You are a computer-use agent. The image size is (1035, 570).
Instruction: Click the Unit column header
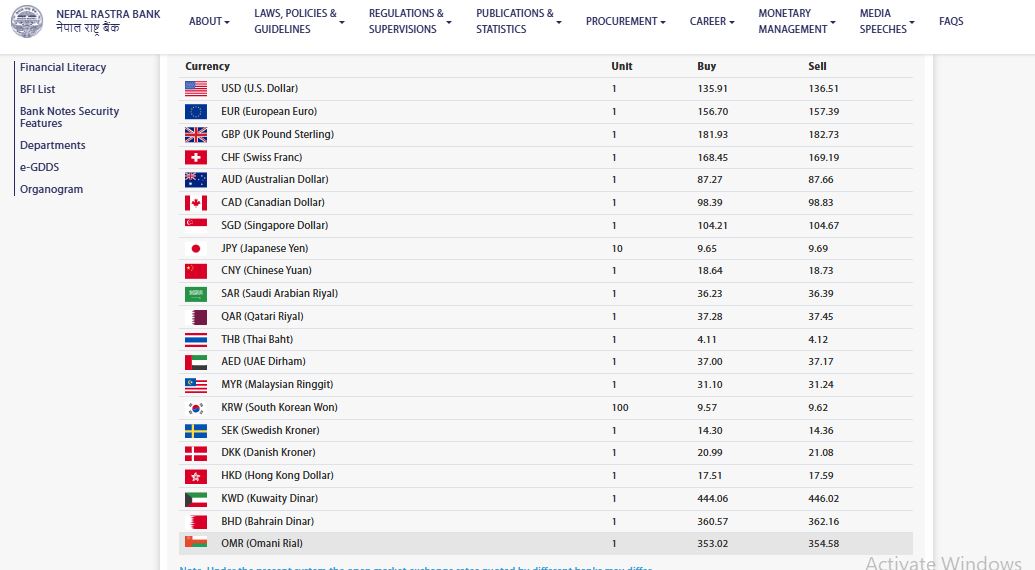click(x=622, y=66)
